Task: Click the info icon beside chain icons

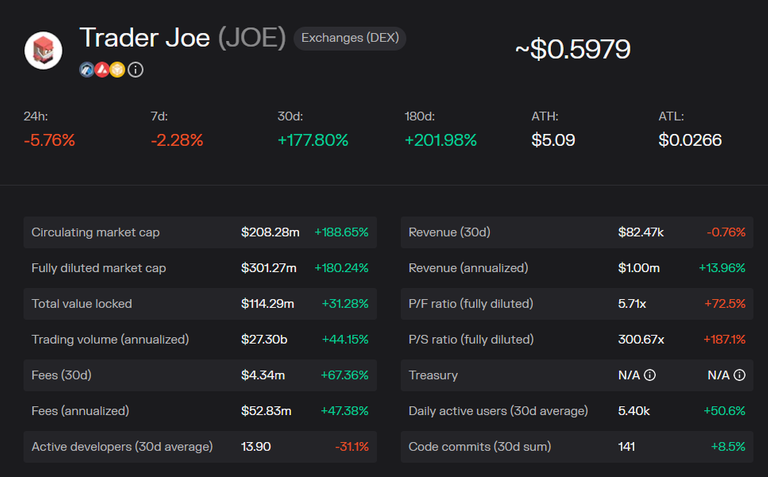Action: (x=136, y=70)
